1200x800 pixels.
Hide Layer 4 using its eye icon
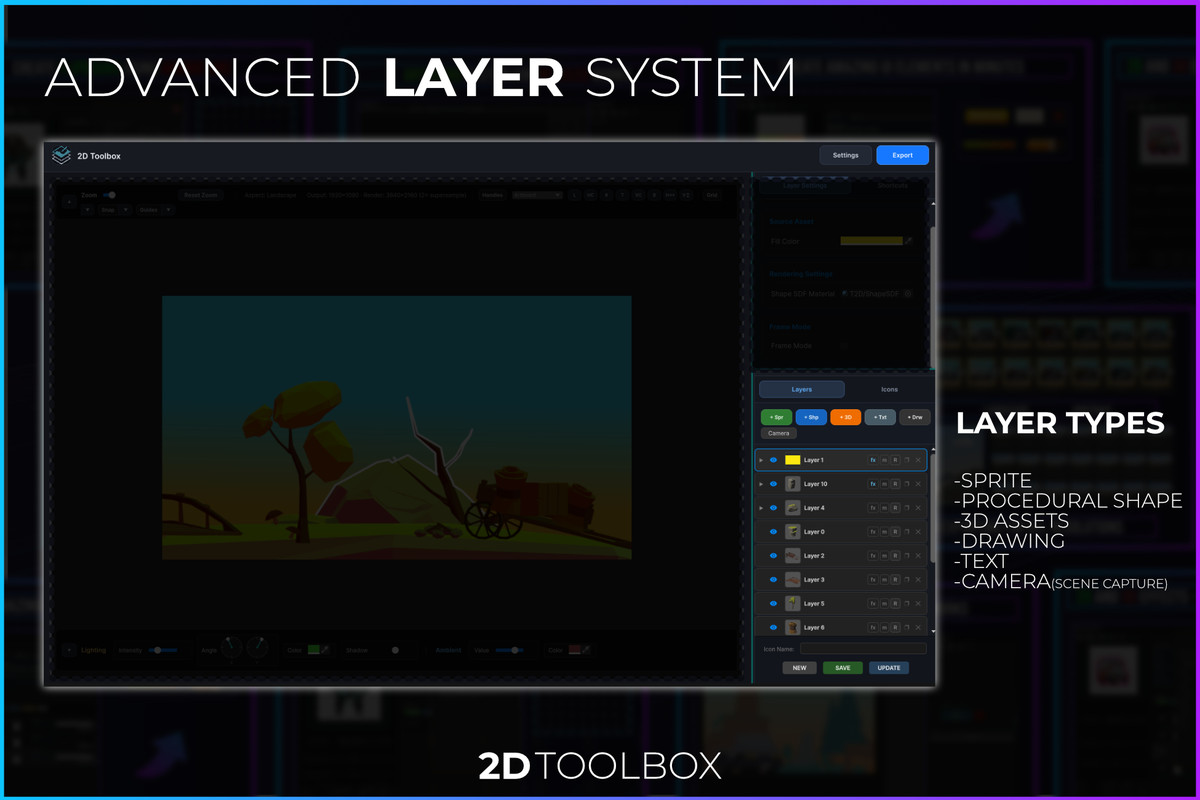773,508
